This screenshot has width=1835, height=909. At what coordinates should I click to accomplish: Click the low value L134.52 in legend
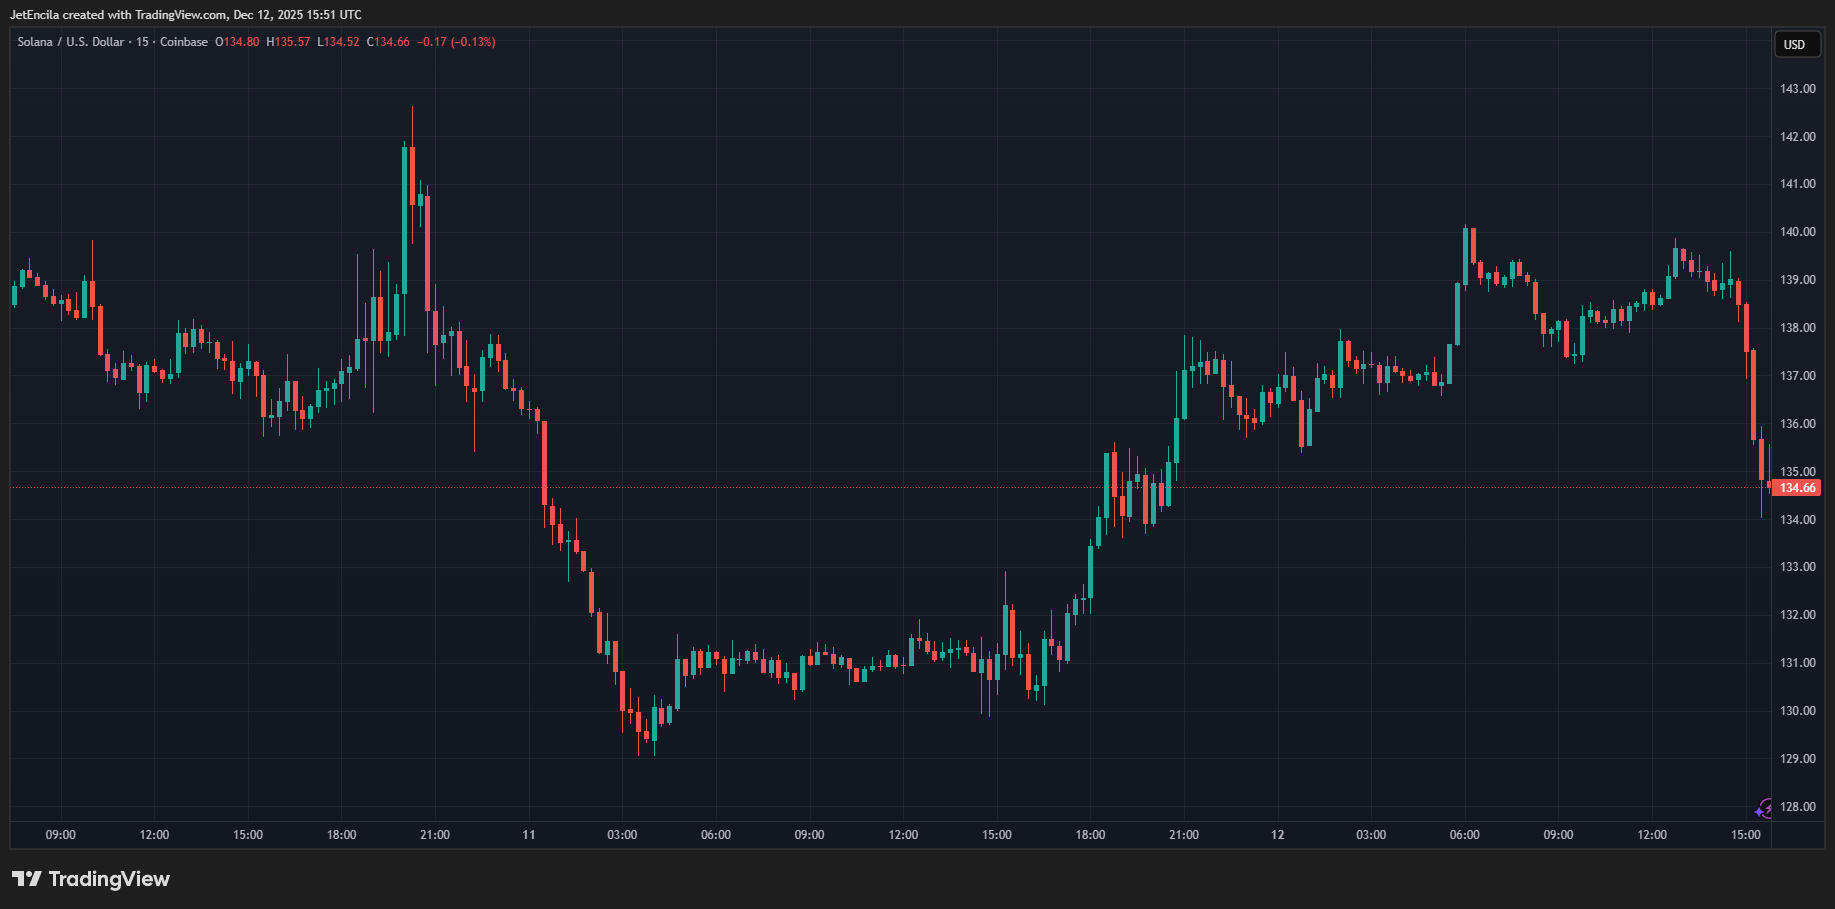pos(338,42)
